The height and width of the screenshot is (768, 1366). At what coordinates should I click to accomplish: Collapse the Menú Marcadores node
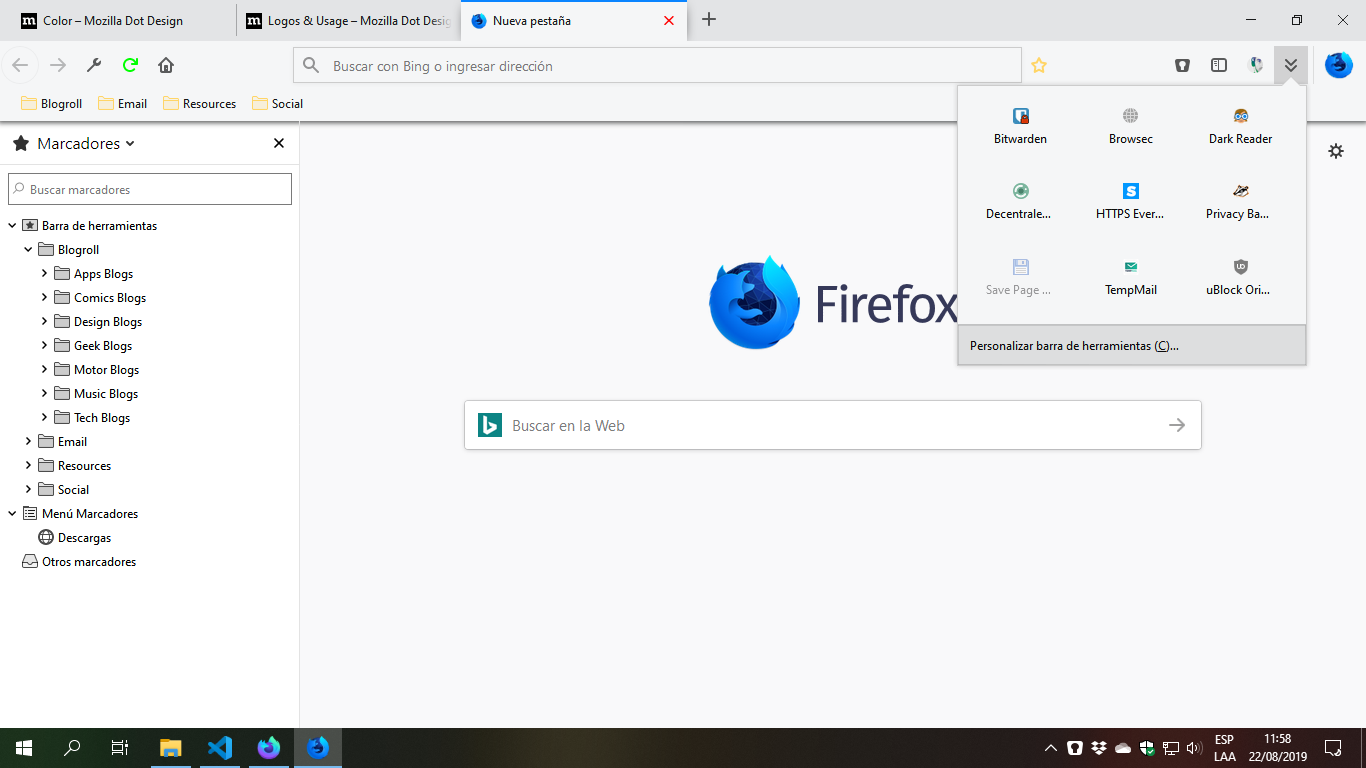click(x=13, y=513)
